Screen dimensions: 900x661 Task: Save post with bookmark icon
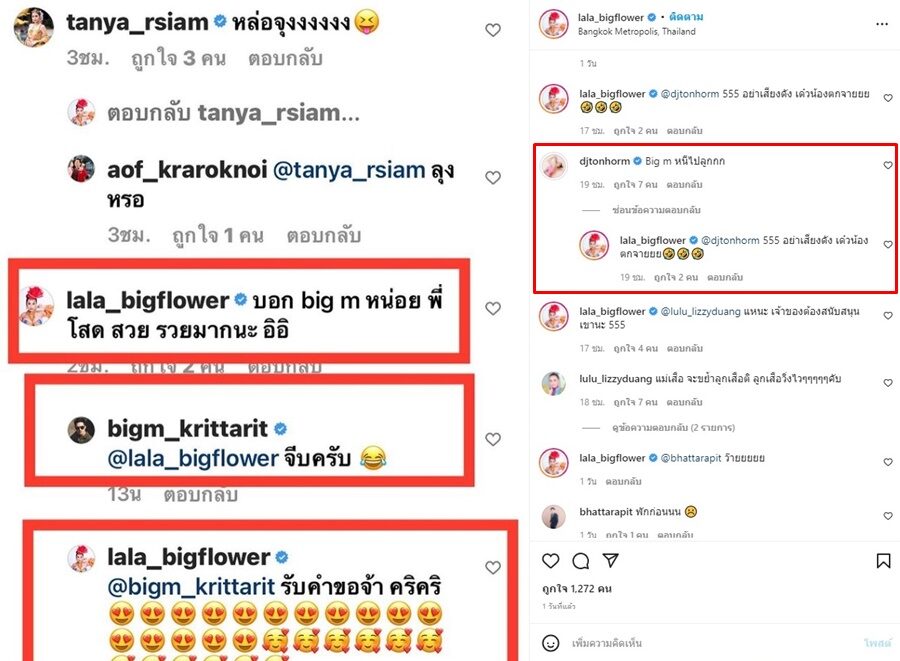(x=883, y=561)
